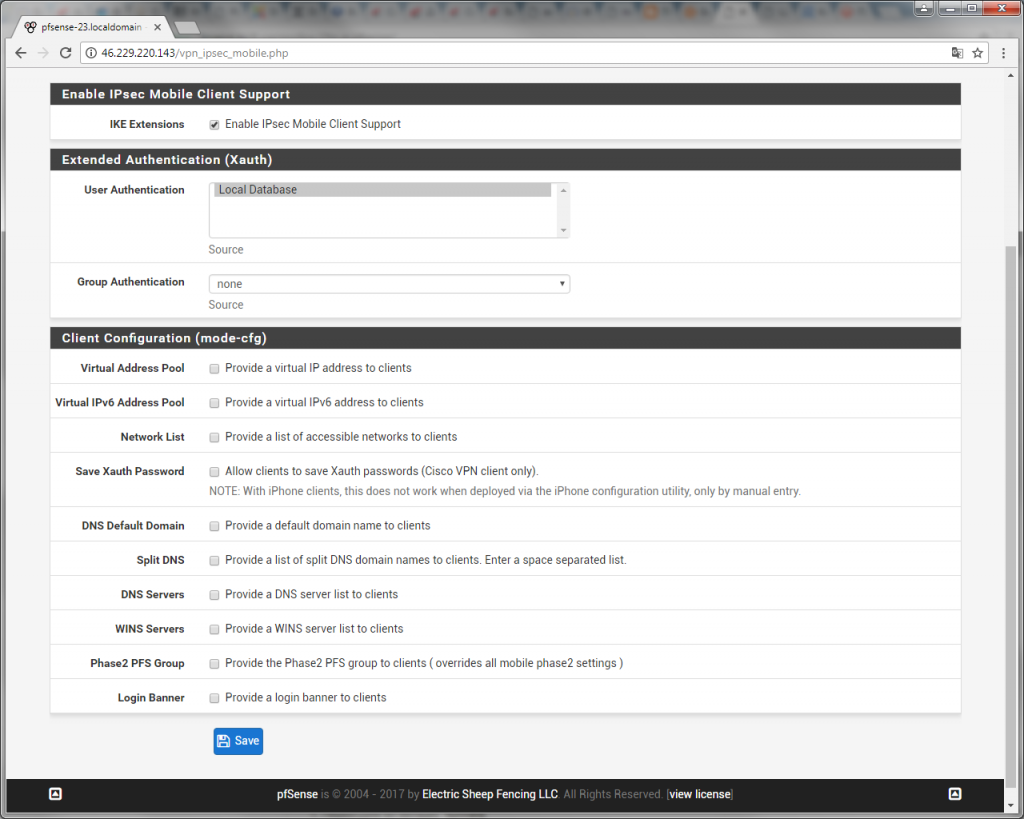Click the User Authentication list up arrow
This screenshot has height=819, width=1024.
[x=563, y=190]
